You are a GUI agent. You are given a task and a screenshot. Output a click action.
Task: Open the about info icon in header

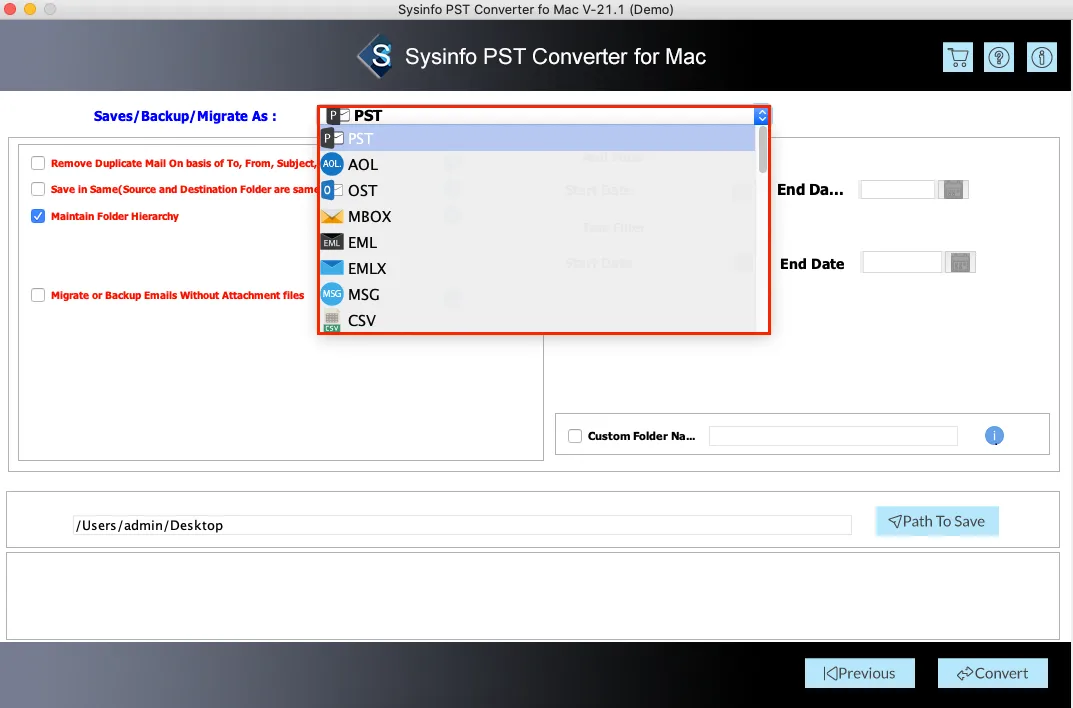tap(1042, 57)
